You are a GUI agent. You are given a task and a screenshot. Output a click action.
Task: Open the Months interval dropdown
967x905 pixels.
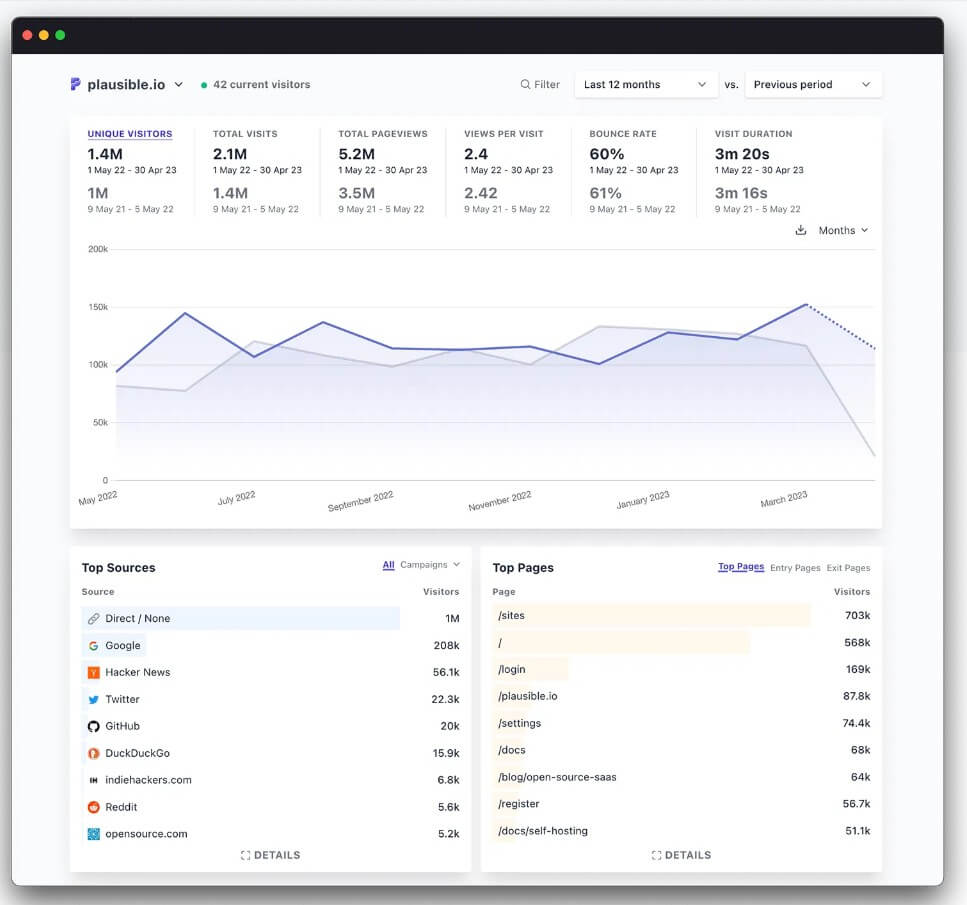click(843, 230)
